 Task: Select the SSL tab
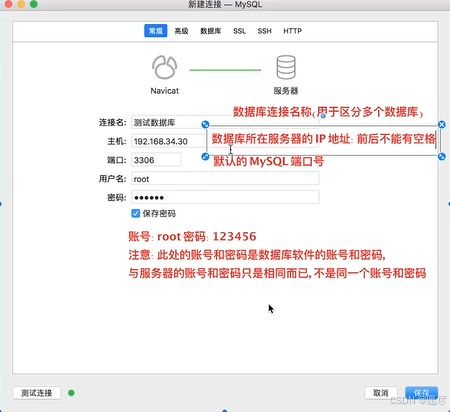239,31
